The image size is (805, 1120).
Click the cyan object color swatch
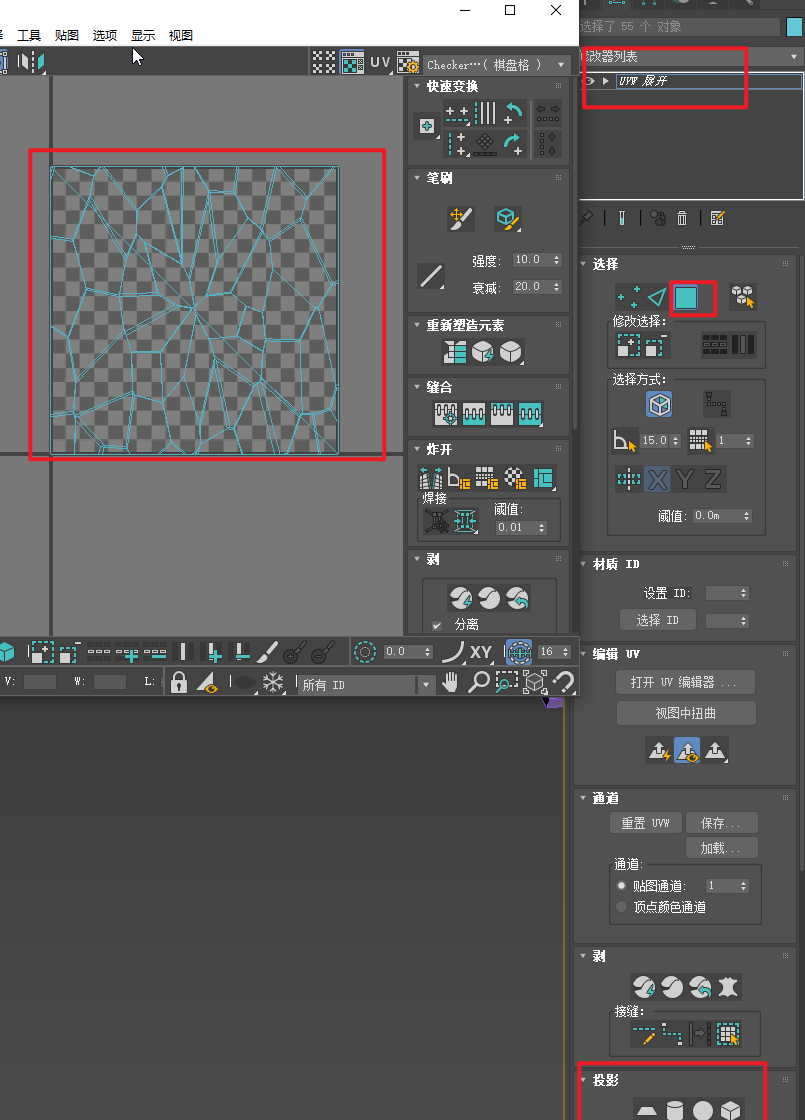[x=794, y=26]
